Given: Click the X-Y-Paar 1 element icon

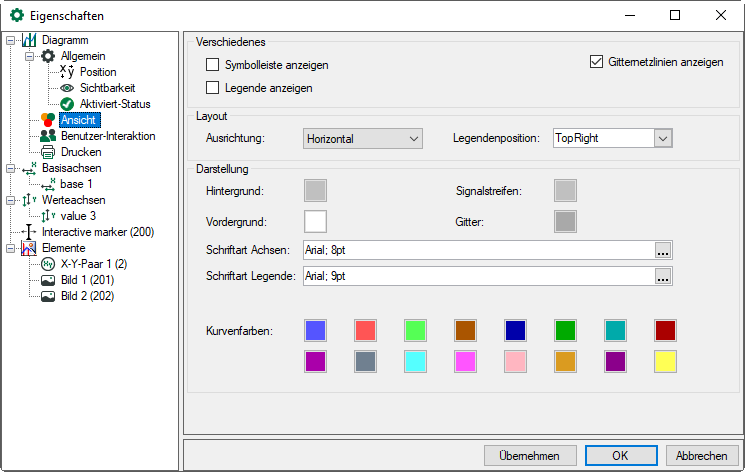Looking at the screenshot, I should click(x=48, y=264).
